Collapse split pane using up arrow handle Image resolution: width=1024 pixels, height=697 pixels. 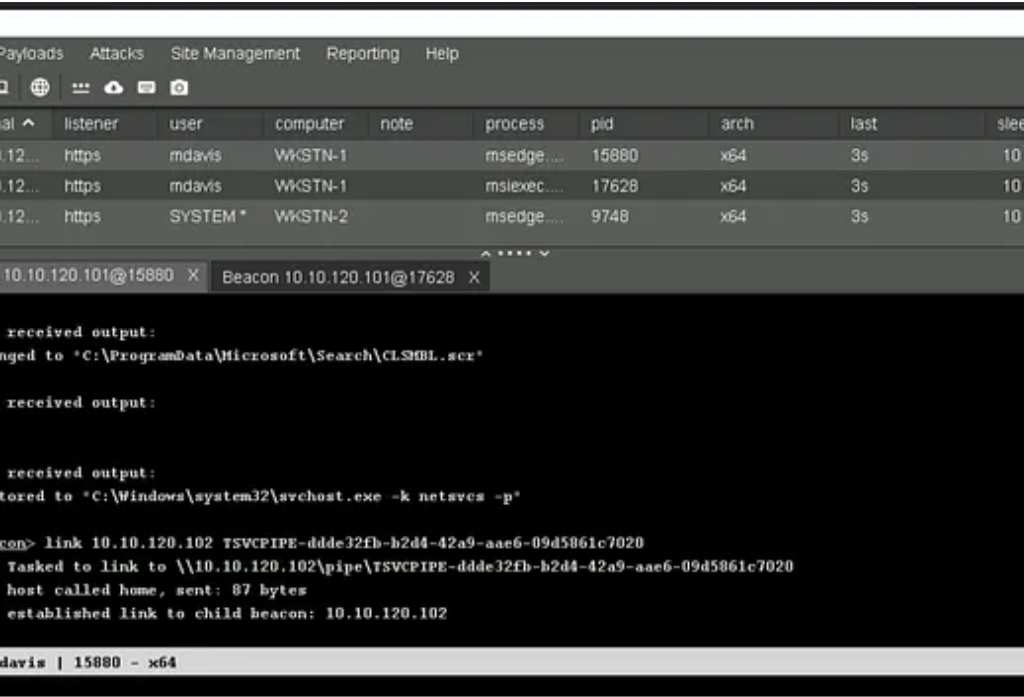(x=486, y=253)
